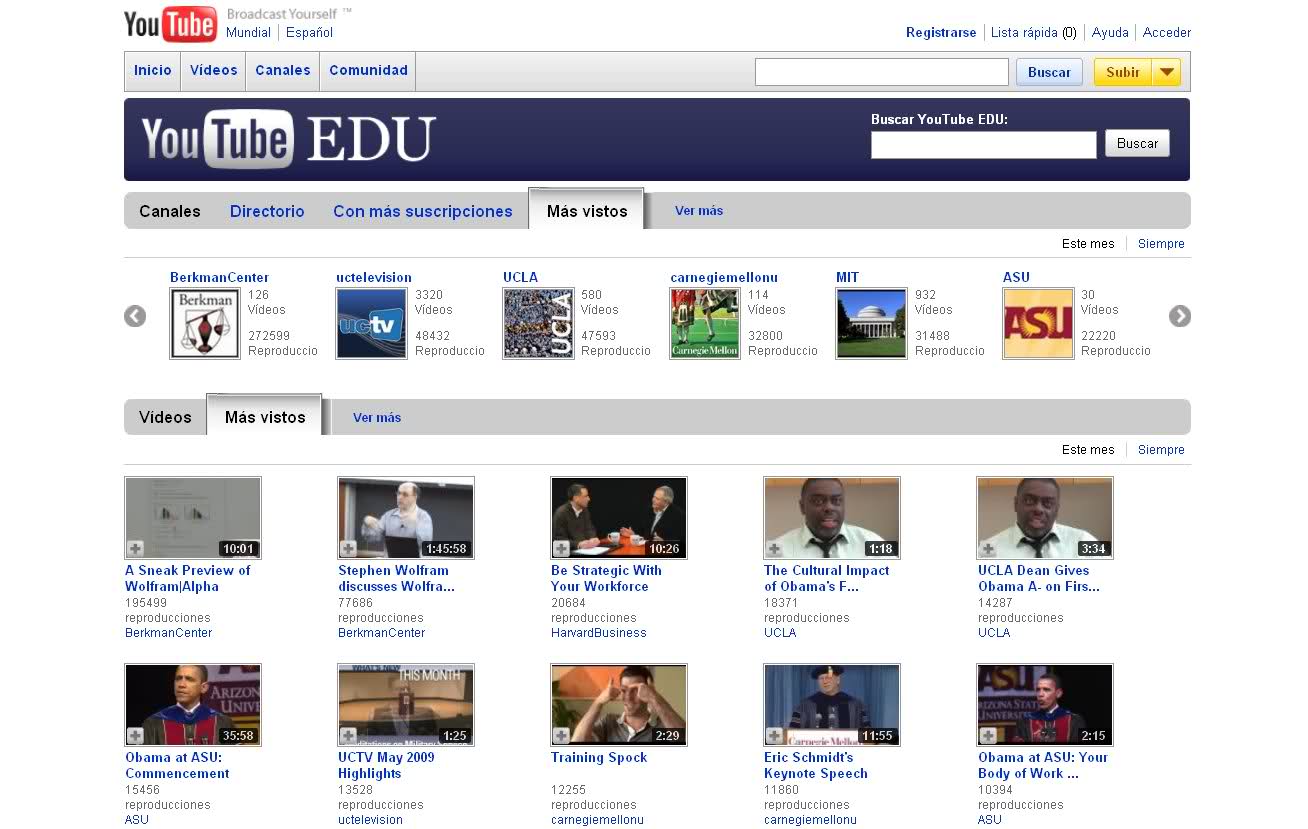
Task: Play Be Strategic With Your Workforce thumbnail
Action: coord(619,518)
